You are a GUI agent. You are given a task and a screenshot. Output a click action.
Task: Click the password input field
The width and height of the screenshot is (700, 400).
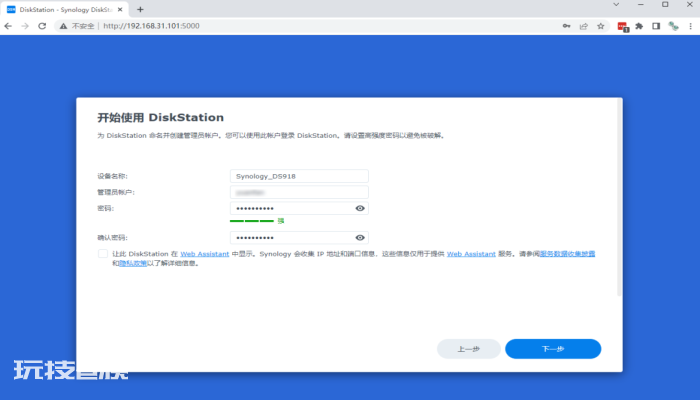299,208
